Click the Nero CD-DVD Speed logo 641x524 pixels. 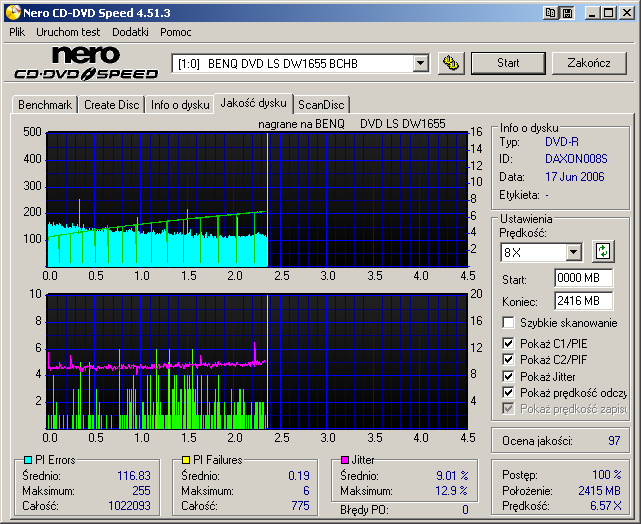coord(86,63)
